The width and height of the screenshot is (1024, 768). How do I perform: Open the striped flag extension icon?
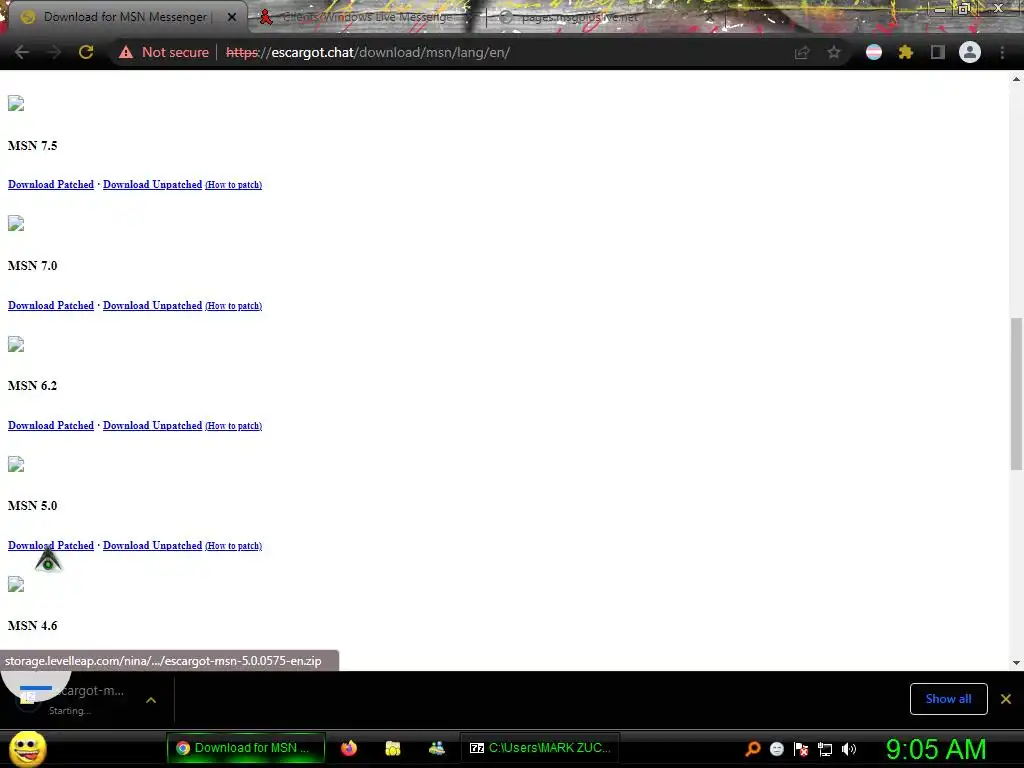(874, 52)
